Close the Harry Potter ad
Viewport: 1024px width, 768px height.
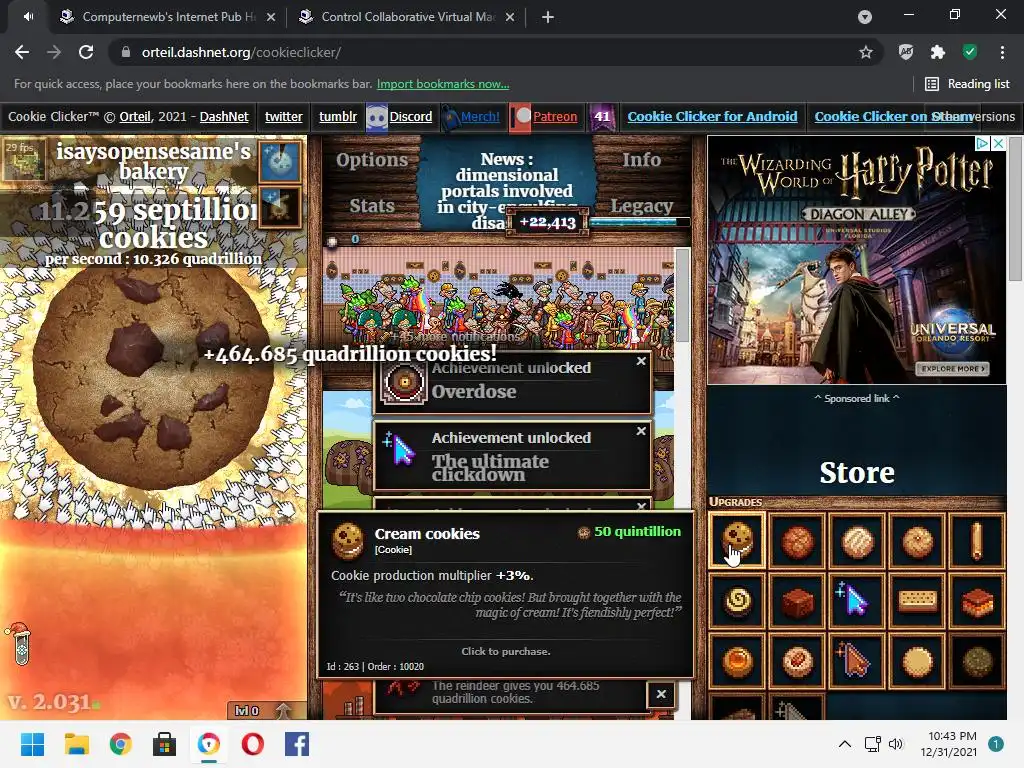point(998,143)
